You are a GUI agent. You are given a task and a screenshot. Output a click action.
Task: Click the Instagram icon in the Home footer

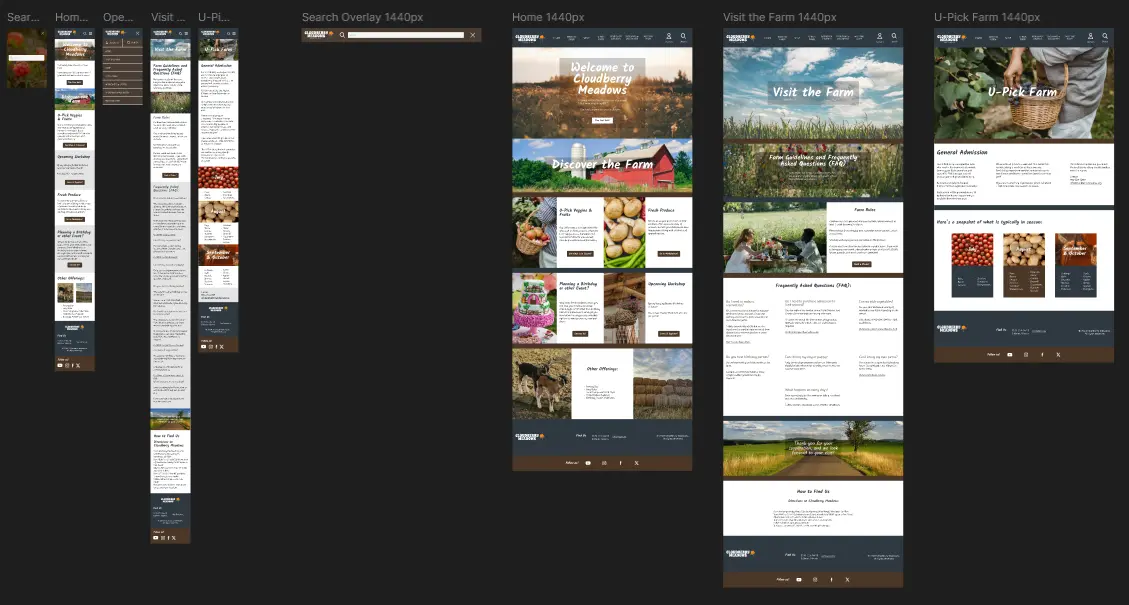tap(604, 462)
